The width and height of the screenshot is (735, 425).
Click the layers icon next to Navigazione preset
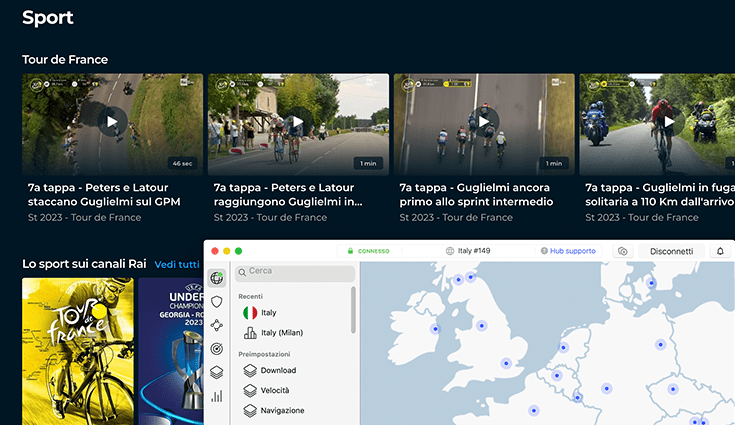(250, 410)
